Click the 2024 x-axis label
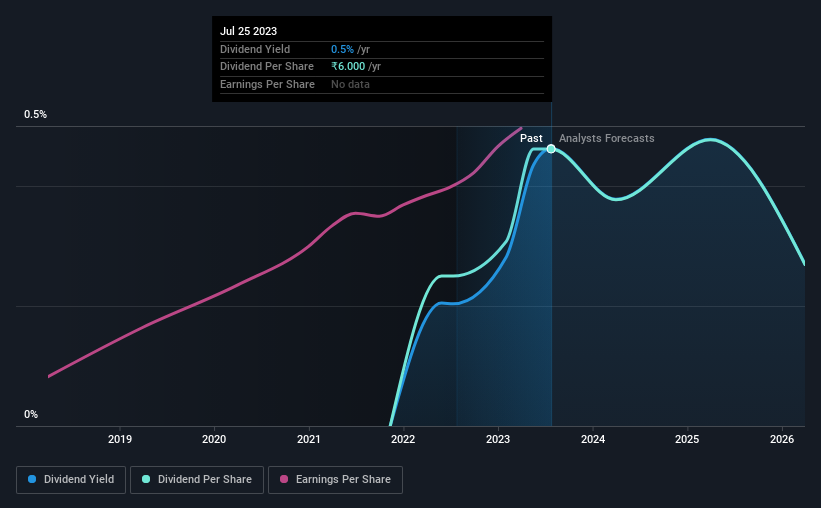The height and width of the screenshot is (508, 821). click(593, 439)
